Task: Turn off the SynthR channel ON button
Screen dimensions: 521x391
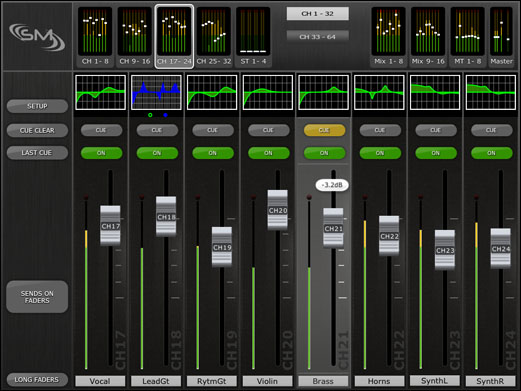Action: point(492,153)
